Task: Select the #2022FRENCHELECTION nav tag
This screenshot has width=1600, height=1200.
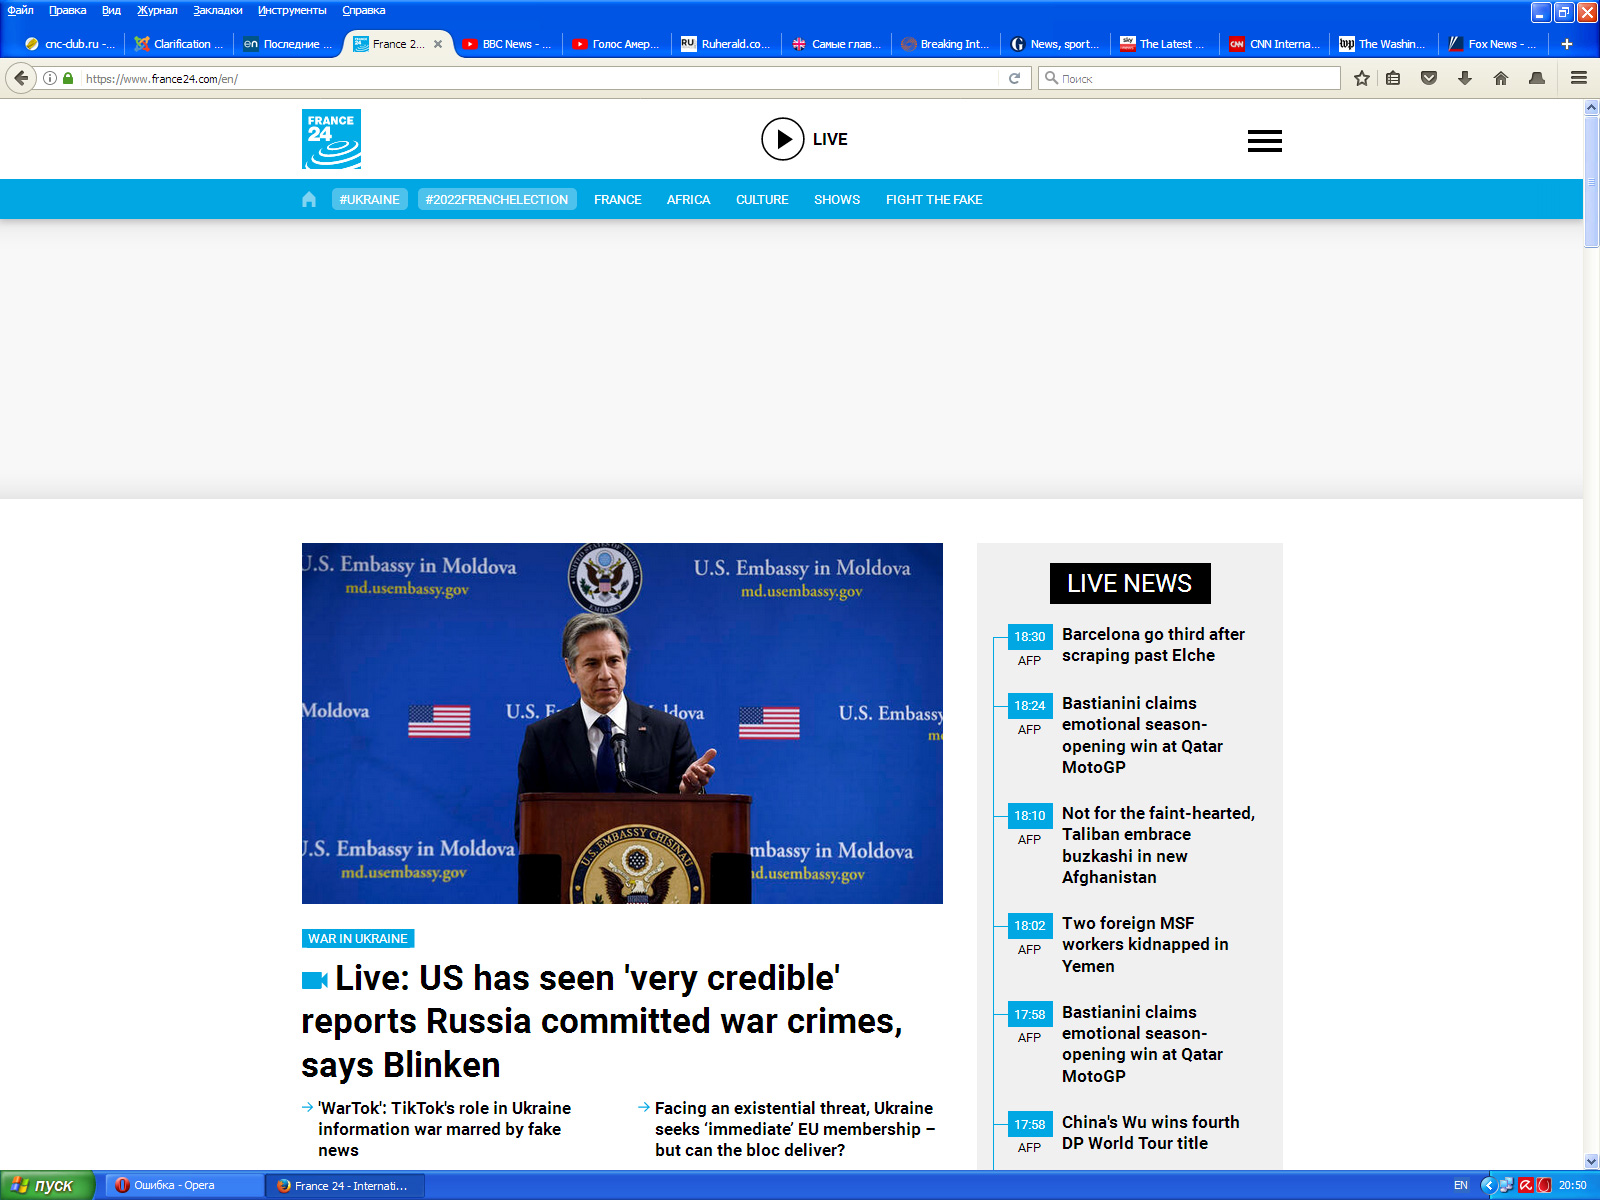Action: [497, 199]
